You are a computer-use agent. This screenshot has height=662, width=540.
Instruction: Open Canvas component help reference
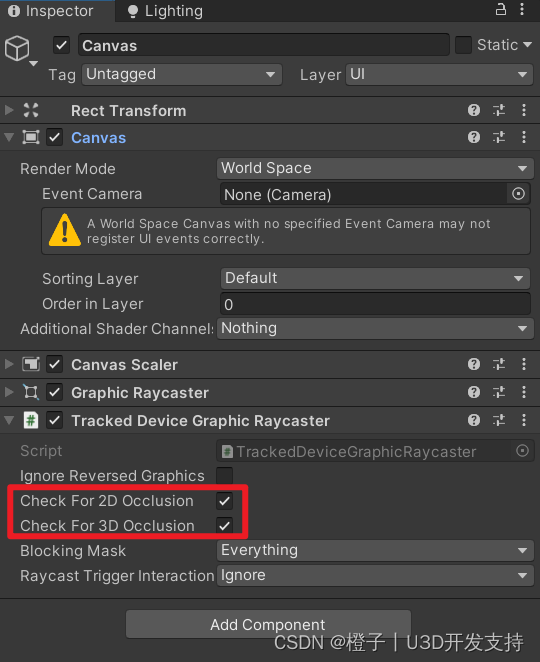(474, 137)
